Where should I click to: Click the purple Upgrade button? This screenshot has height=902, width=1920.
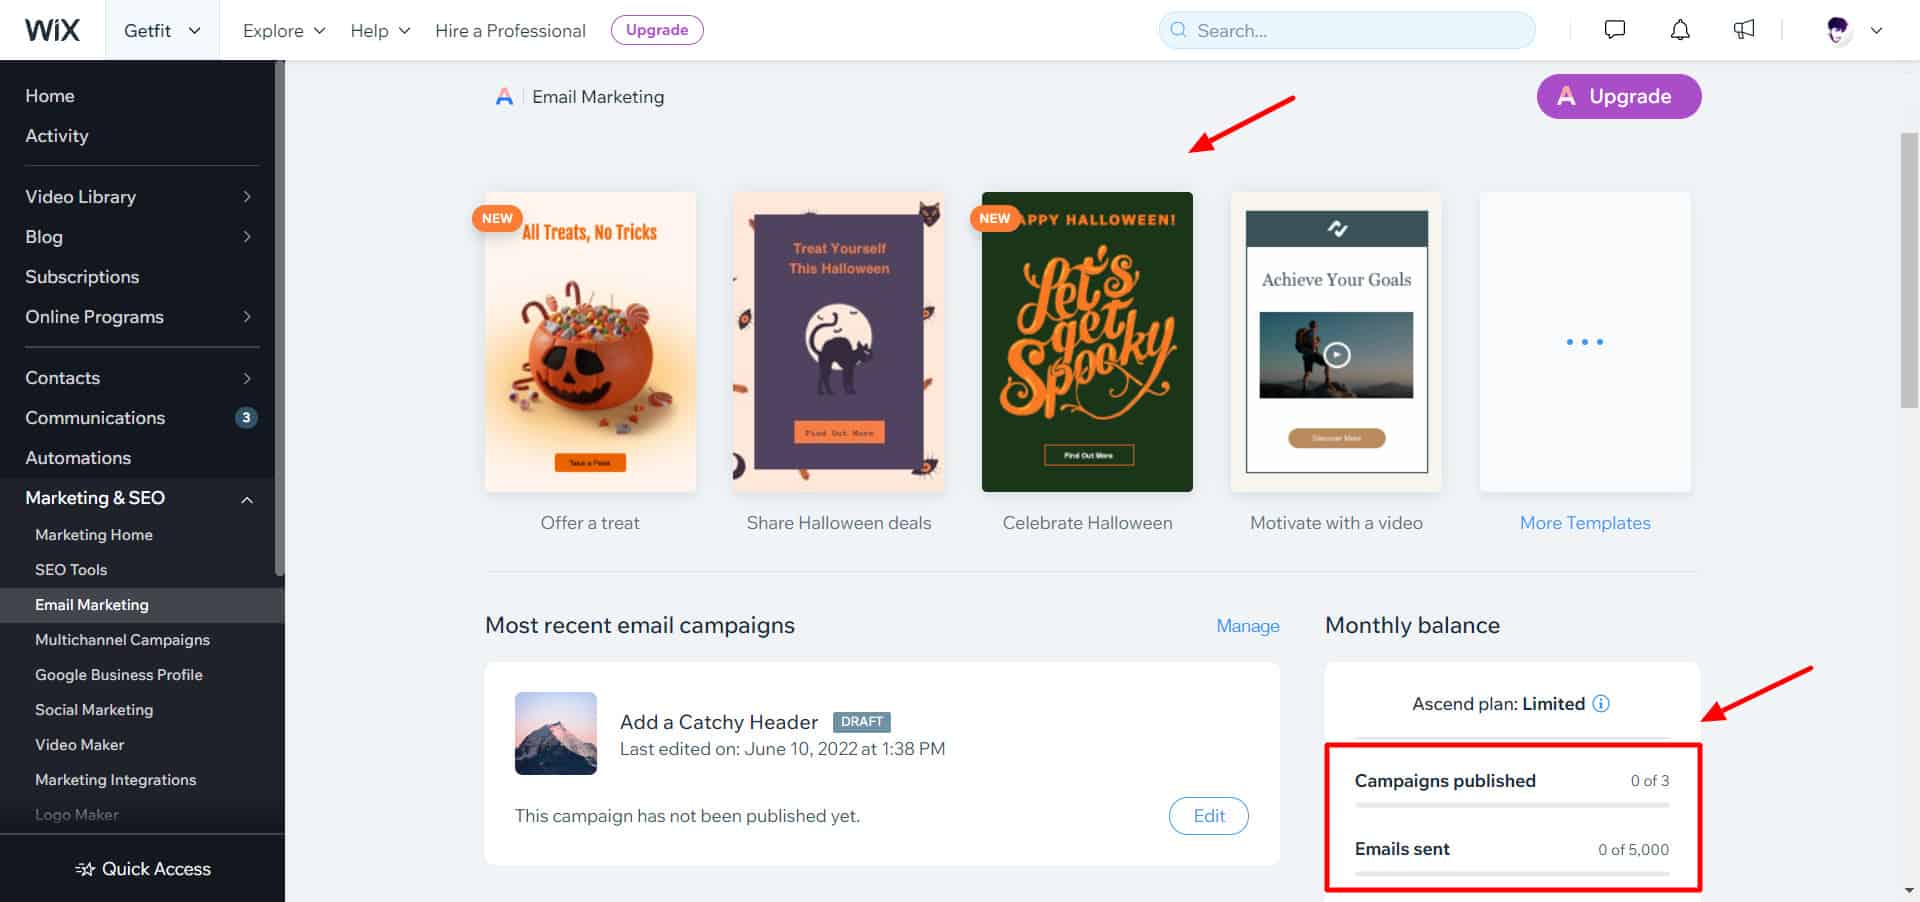(x=1618, y=96)
